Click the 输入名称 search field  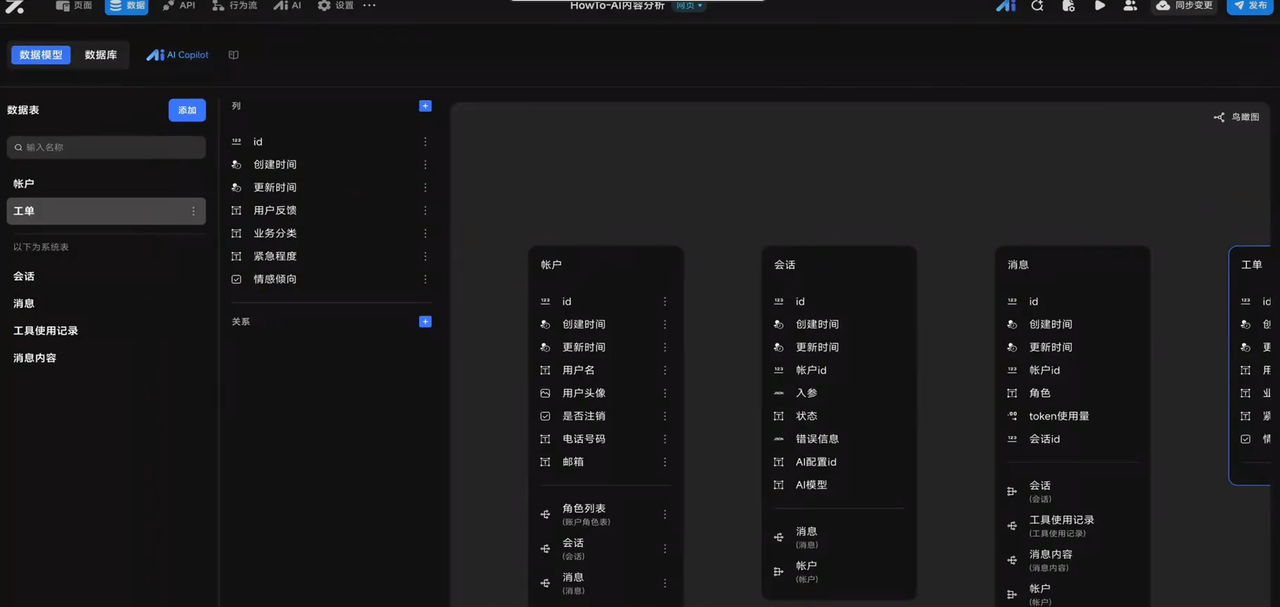click(106, 147)
